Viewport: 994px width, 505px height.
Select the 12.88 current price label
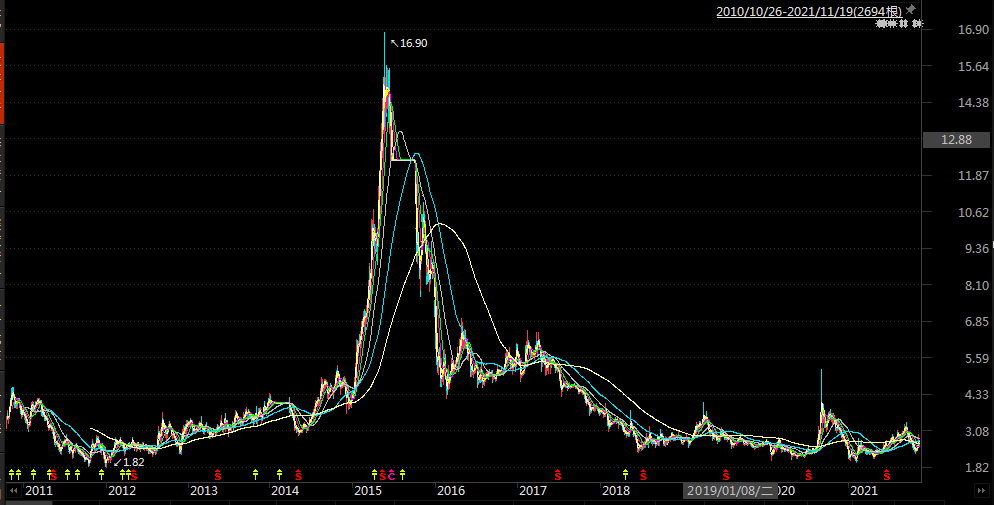(957, 140)
